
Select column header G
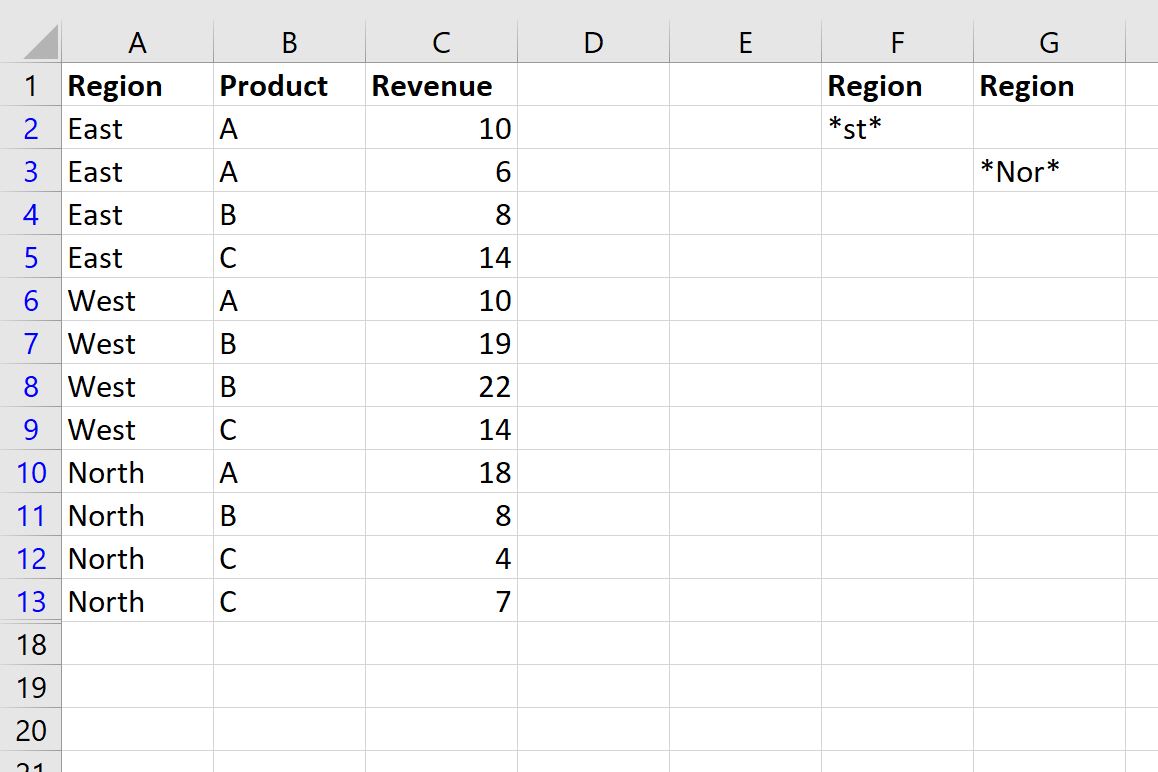(1049, 42)
